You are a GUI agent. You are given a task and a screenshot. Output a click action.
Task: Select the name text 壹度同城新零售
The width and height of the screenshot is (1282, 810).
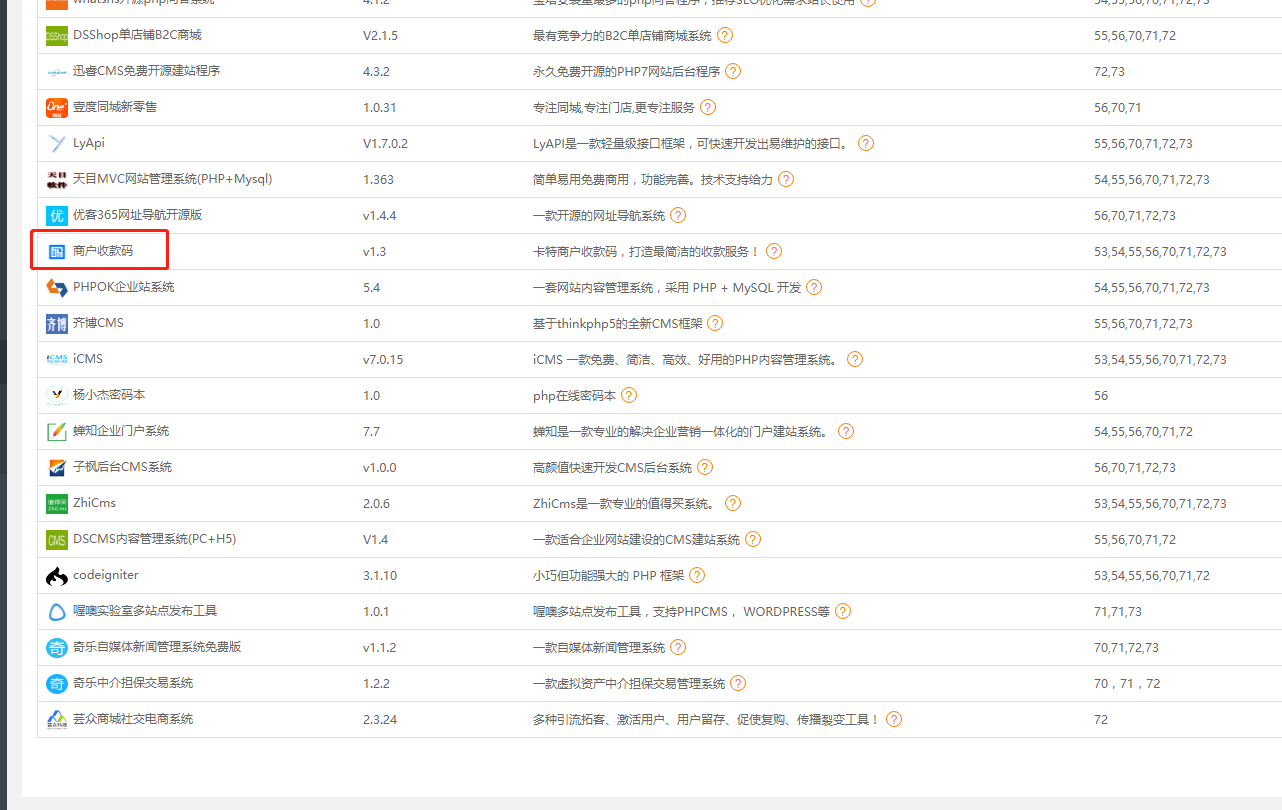tap(115, 107)
